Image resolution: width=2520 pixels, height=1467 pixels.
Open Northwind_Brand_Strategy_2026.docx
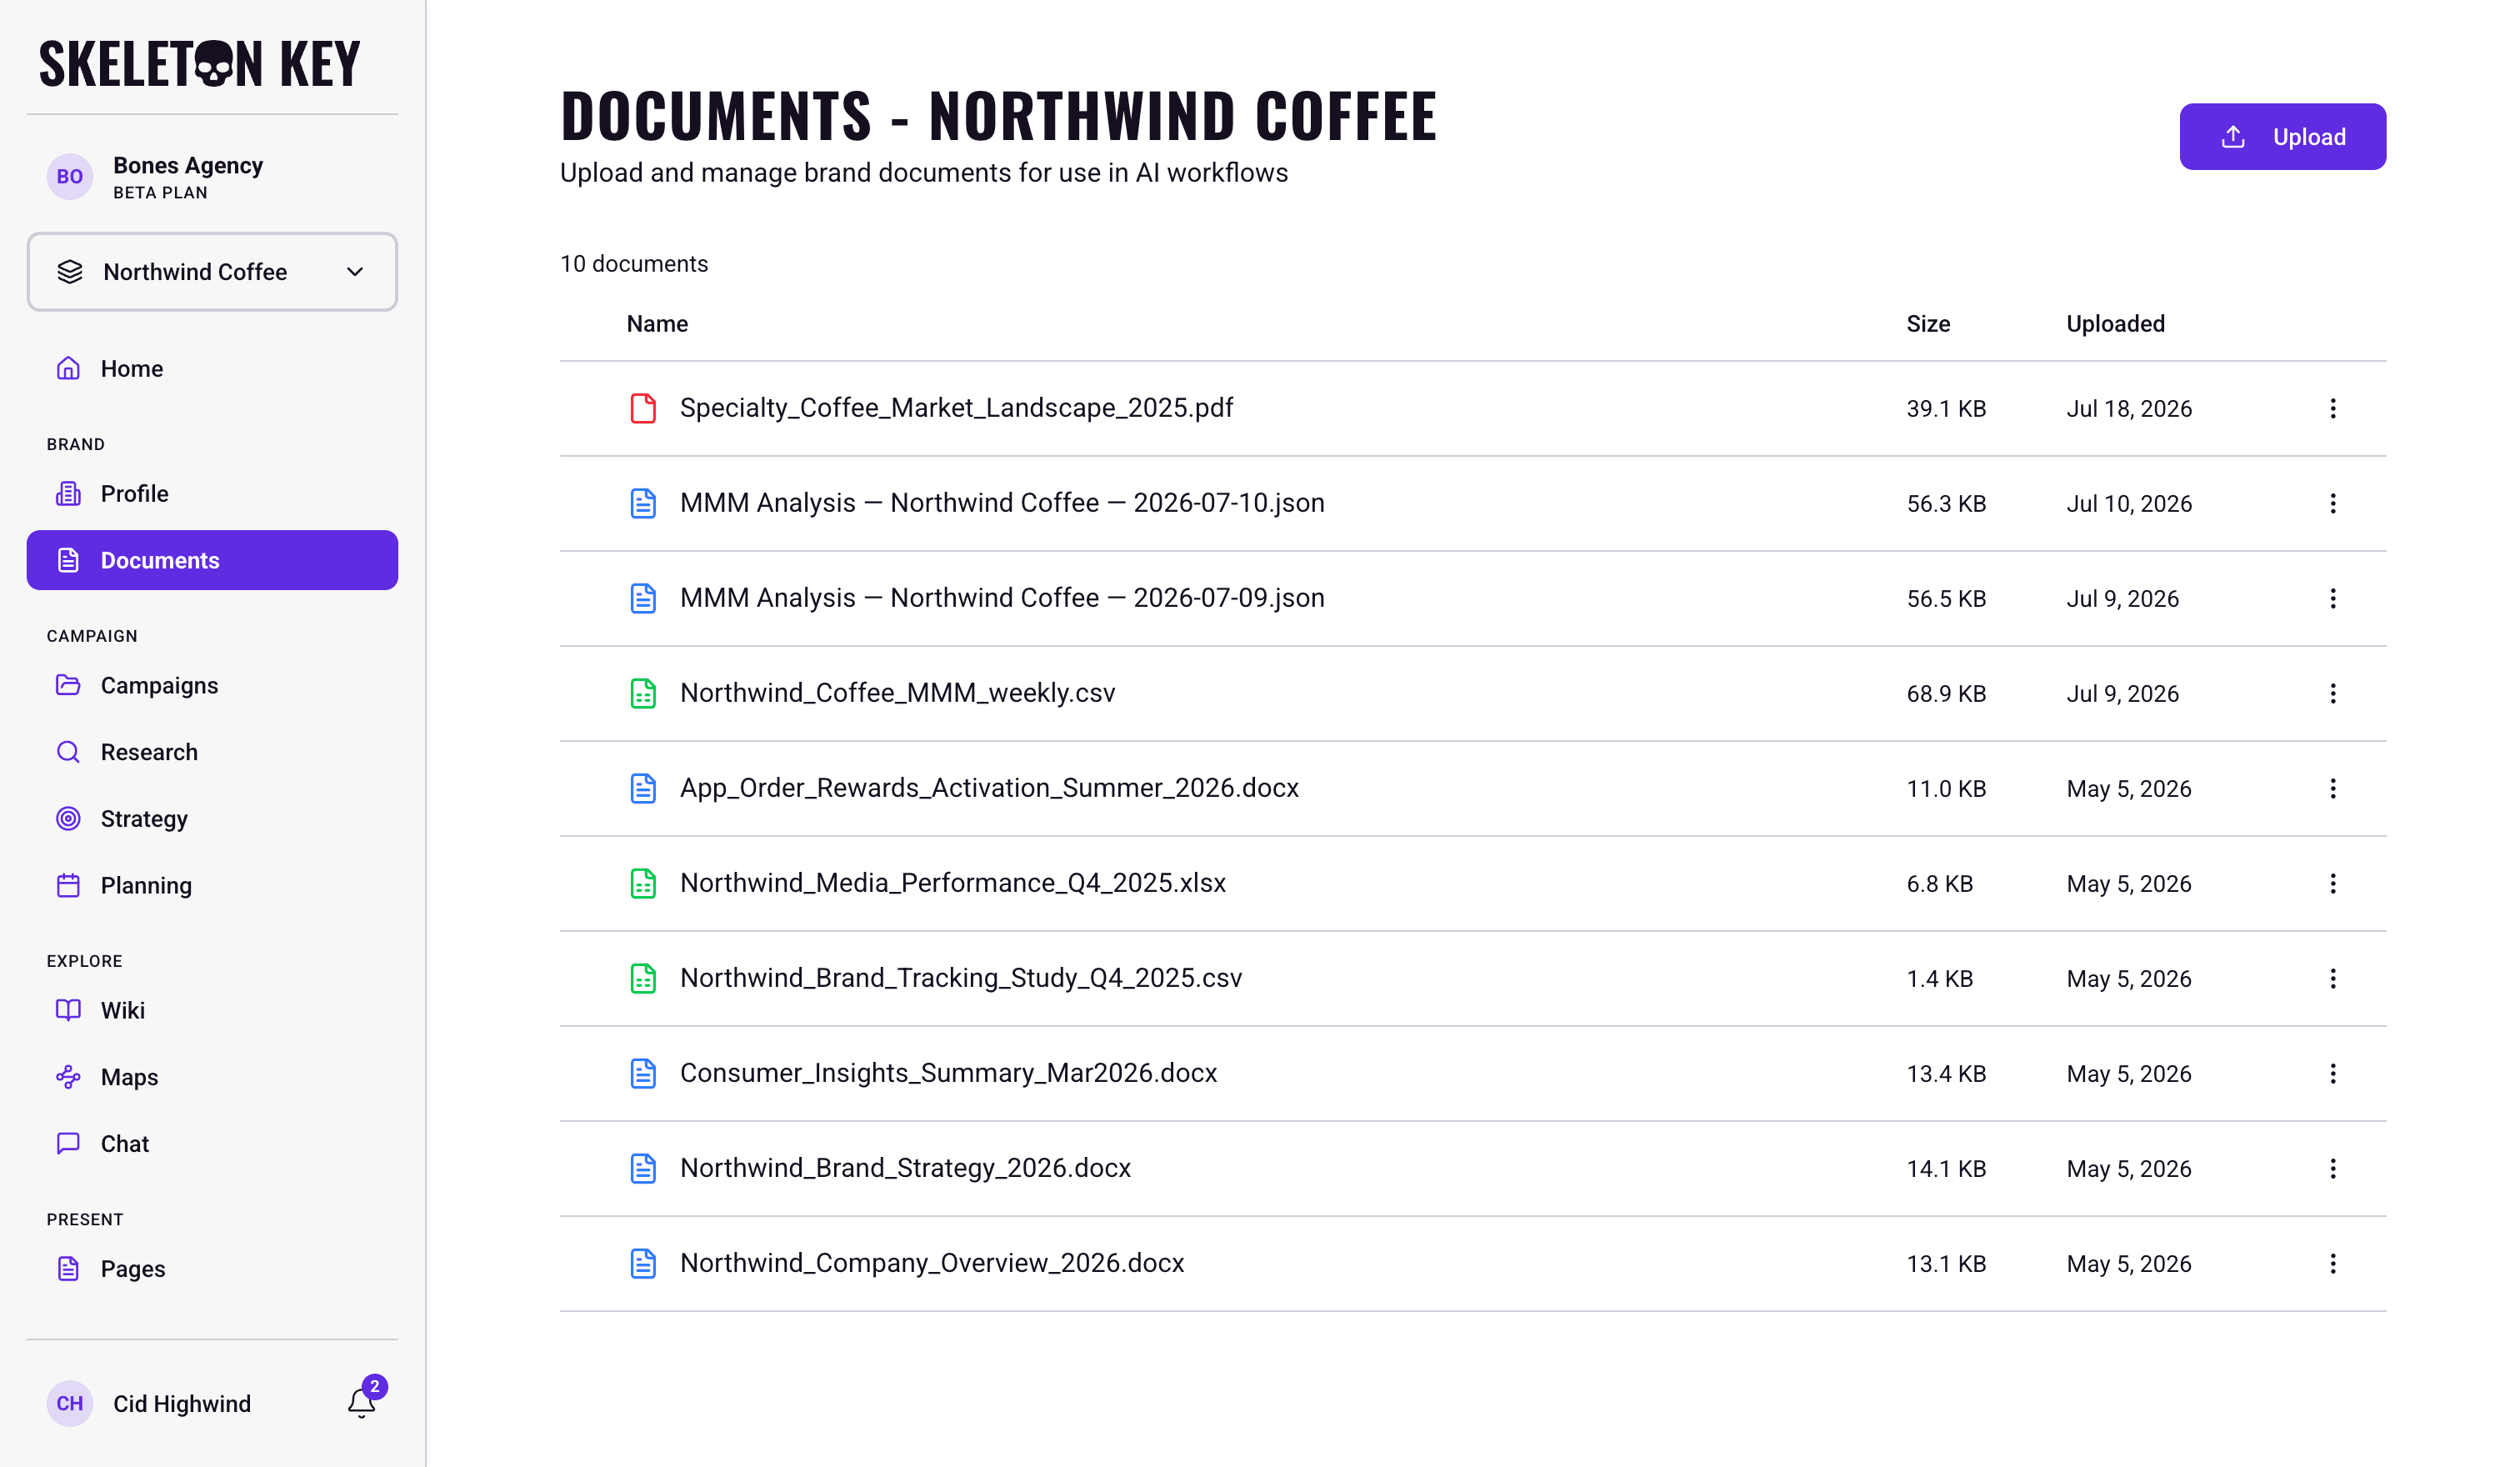click(x=905, y=1168)
